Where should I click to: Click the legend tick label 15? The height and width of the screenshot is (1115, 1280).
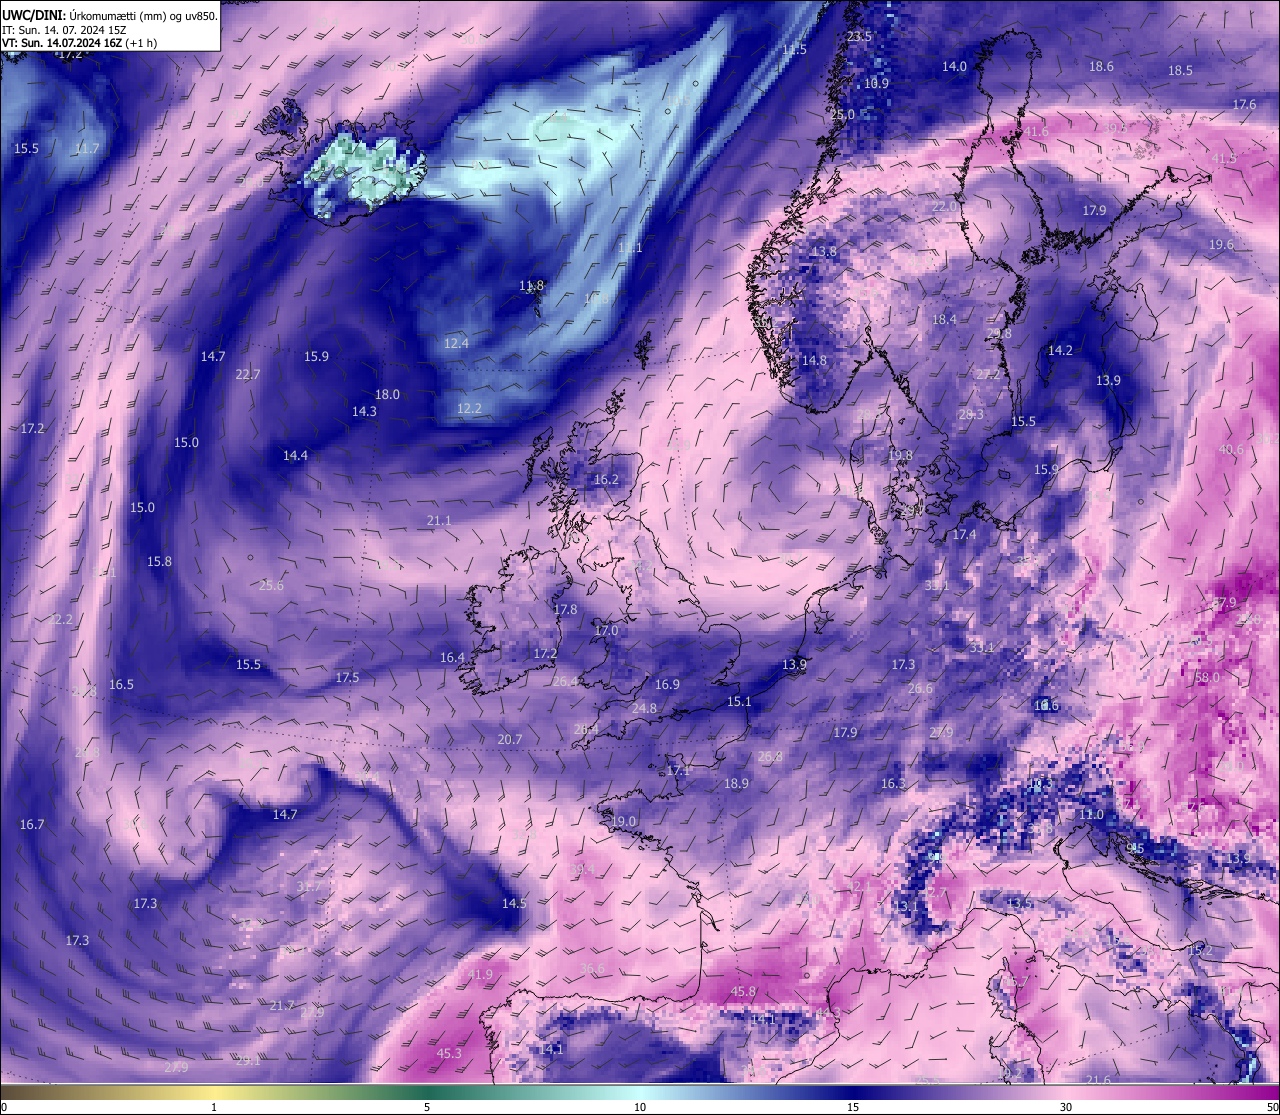coord(853,1107)
